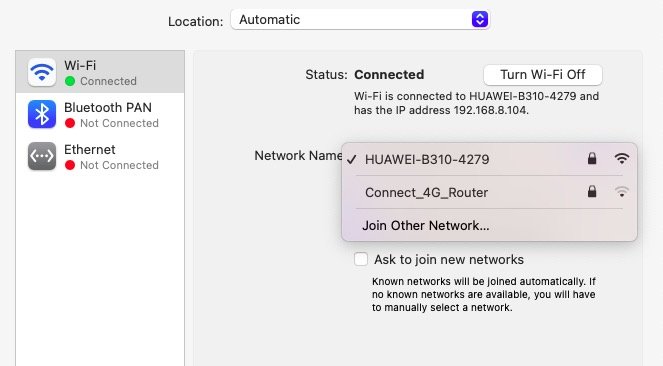Click the Status Connected text
The image size is (663, 366).
pos(389,74)
